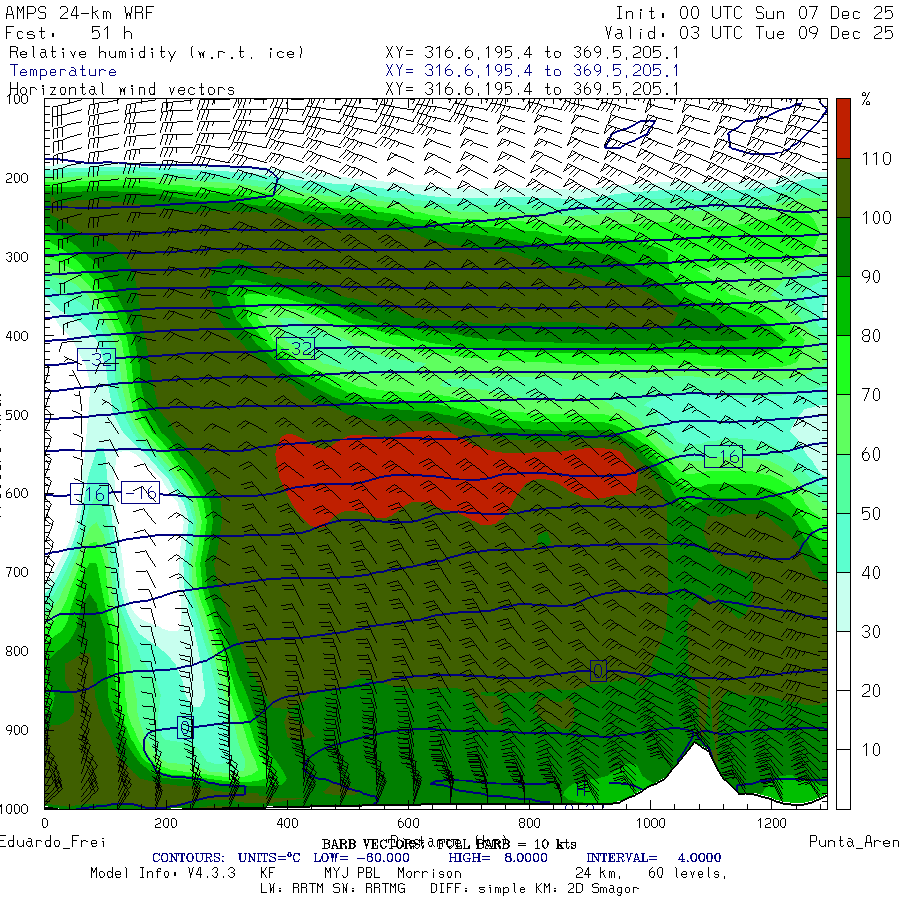This screenshot has width=900, height=900.
Task: Click the -32 contour label near 400 km distance
Action: (296, 348)
